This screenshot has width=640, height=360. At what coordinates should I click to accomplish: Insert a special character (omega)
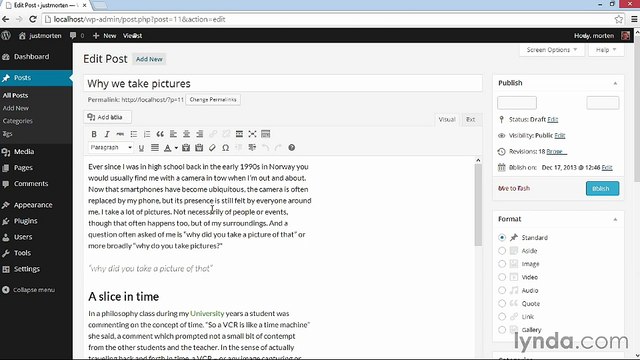point(225,148)
